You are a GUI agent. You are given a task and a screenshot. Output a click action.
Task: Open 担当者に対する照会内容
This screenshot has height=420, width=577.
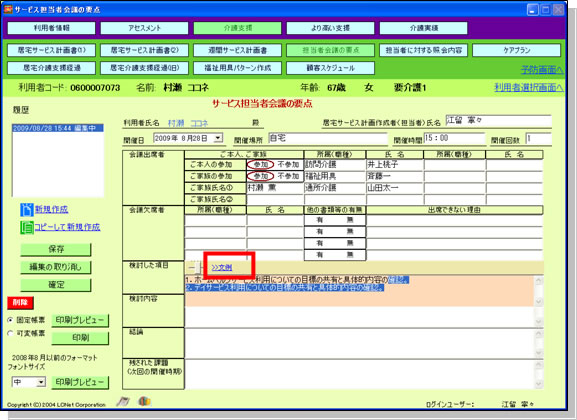tap(424, 50)
